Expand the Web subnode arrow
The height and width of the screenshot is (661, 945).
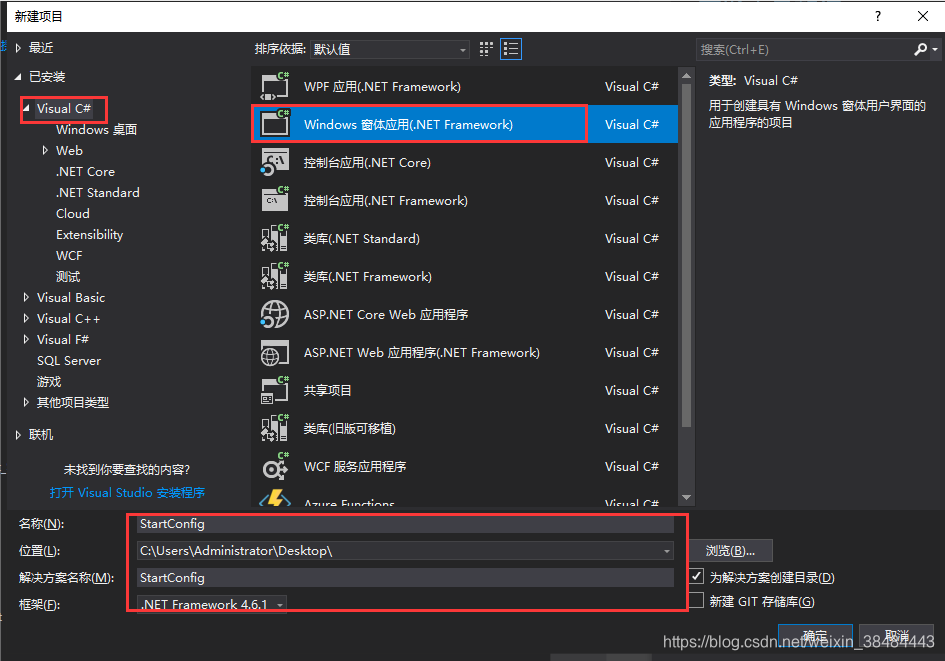[x=45, y=150]
